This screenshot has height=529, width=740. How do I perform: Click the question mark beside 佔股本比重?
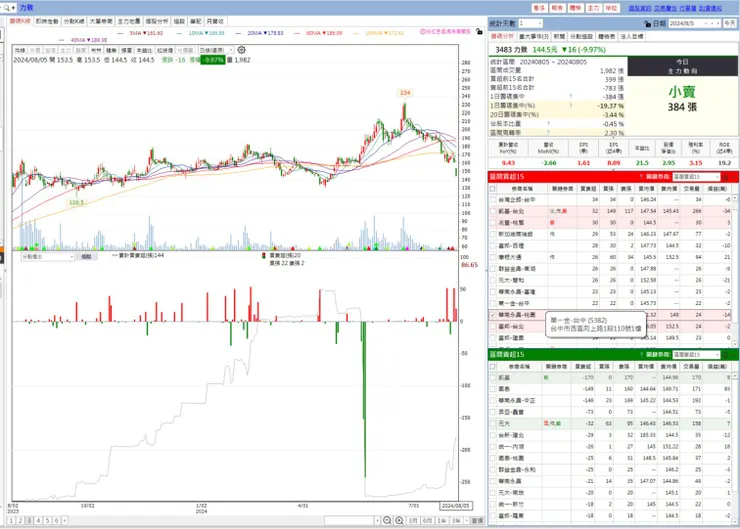(548, 124)
